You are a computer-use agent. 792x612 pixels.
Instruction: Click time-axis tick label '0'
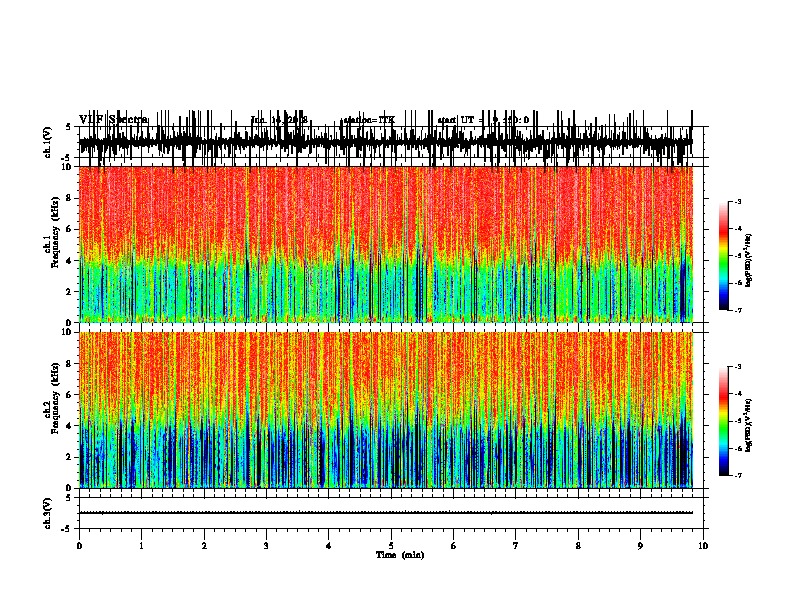(x=79, y=546)
